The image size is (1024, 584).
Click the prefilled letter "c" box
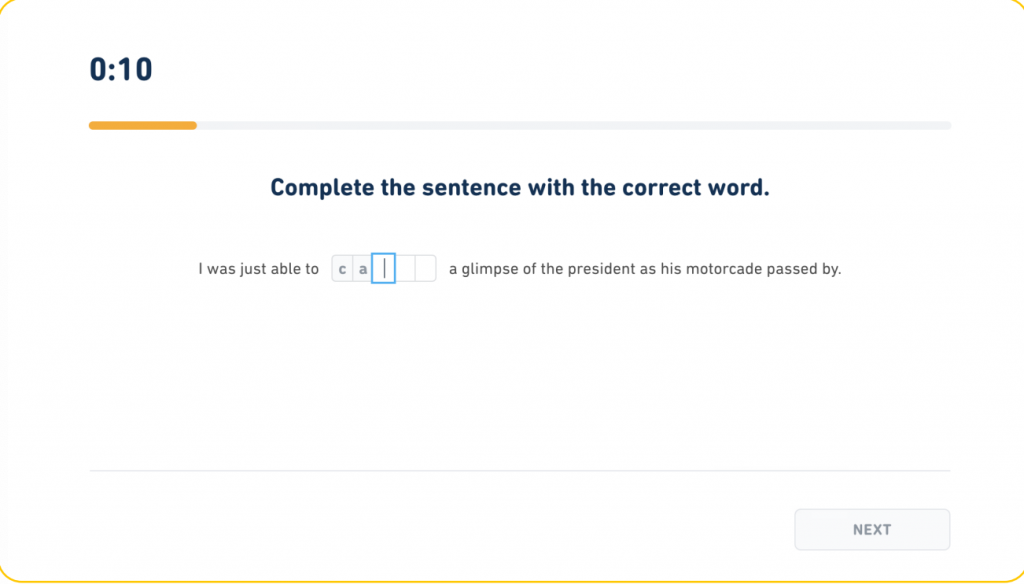[x=342, y=269]
